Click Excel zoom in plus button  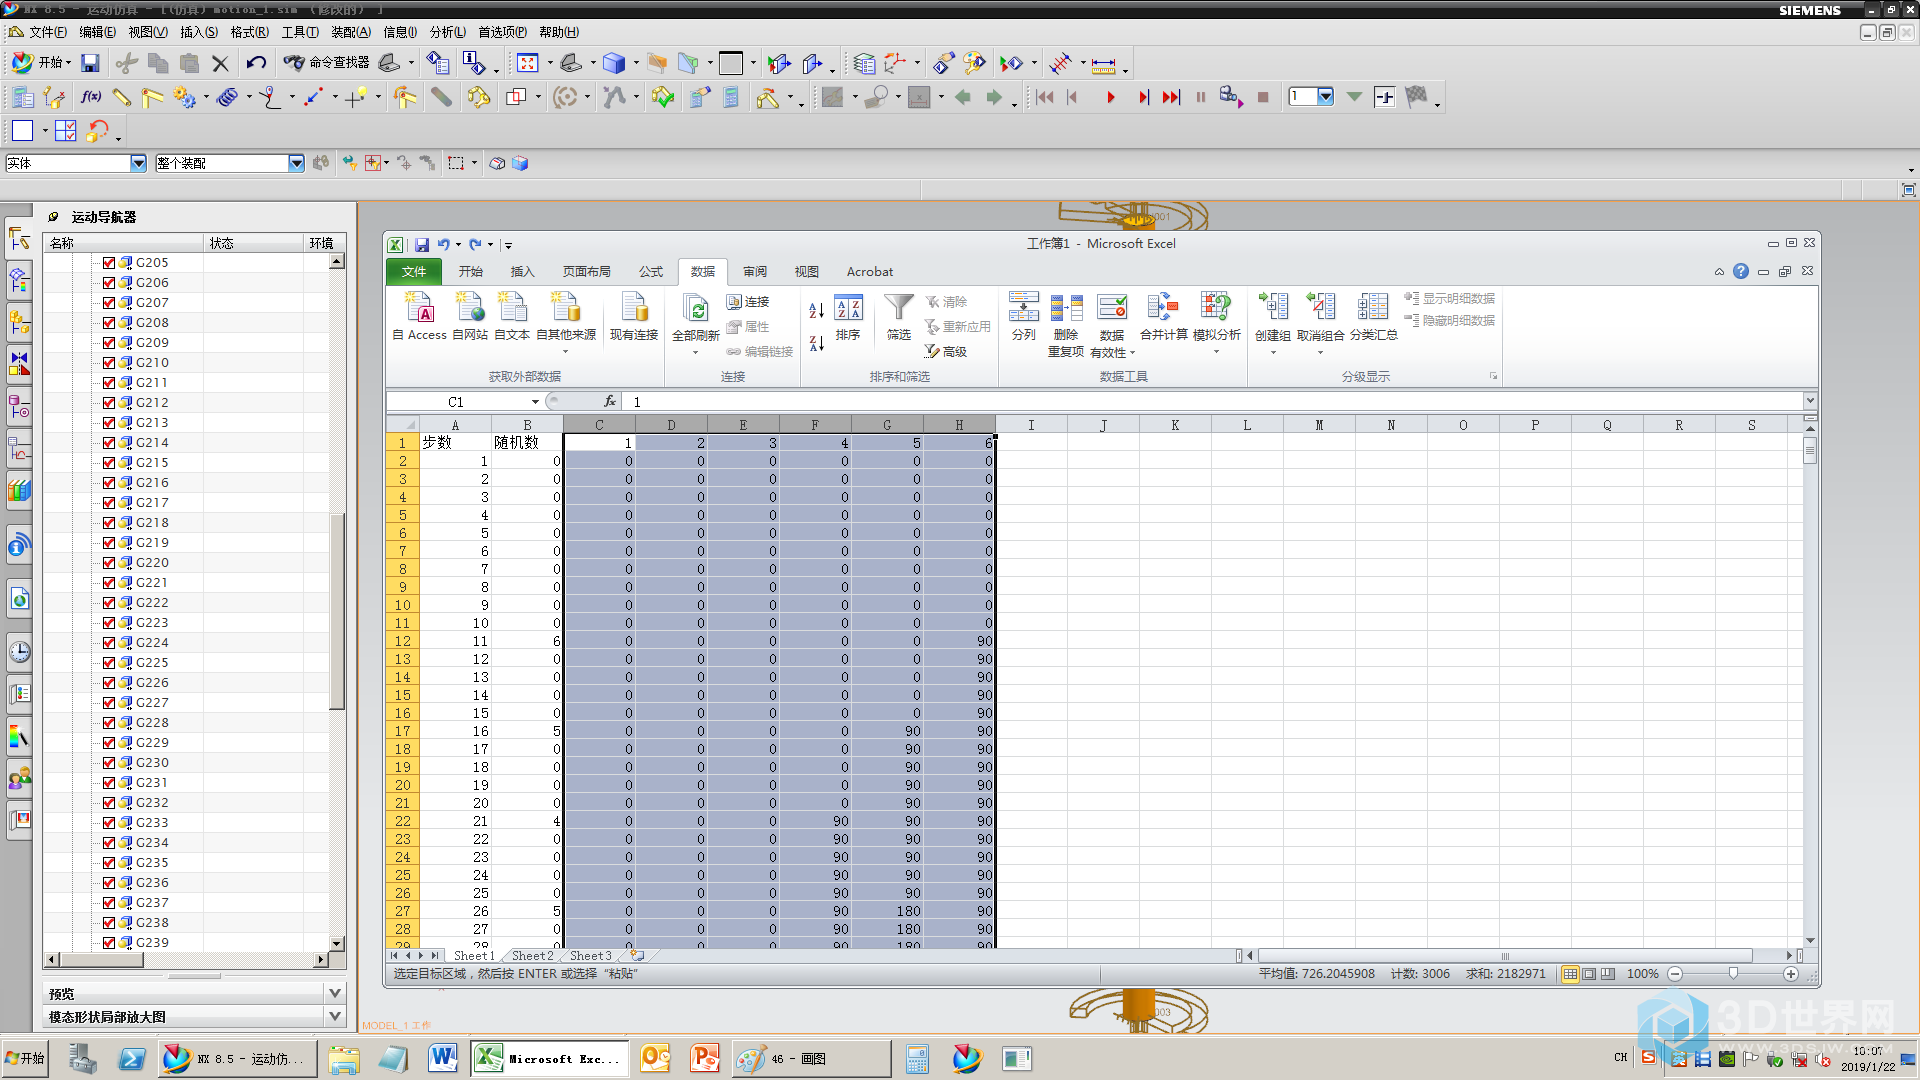coord(1791,974)
